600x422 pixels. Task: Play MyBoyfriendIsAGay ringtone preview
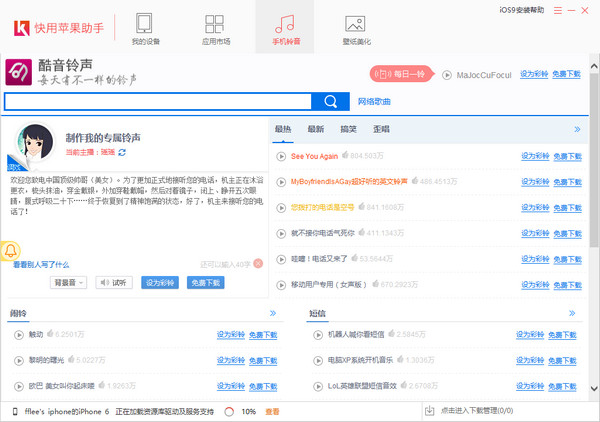tap(282, 182)
